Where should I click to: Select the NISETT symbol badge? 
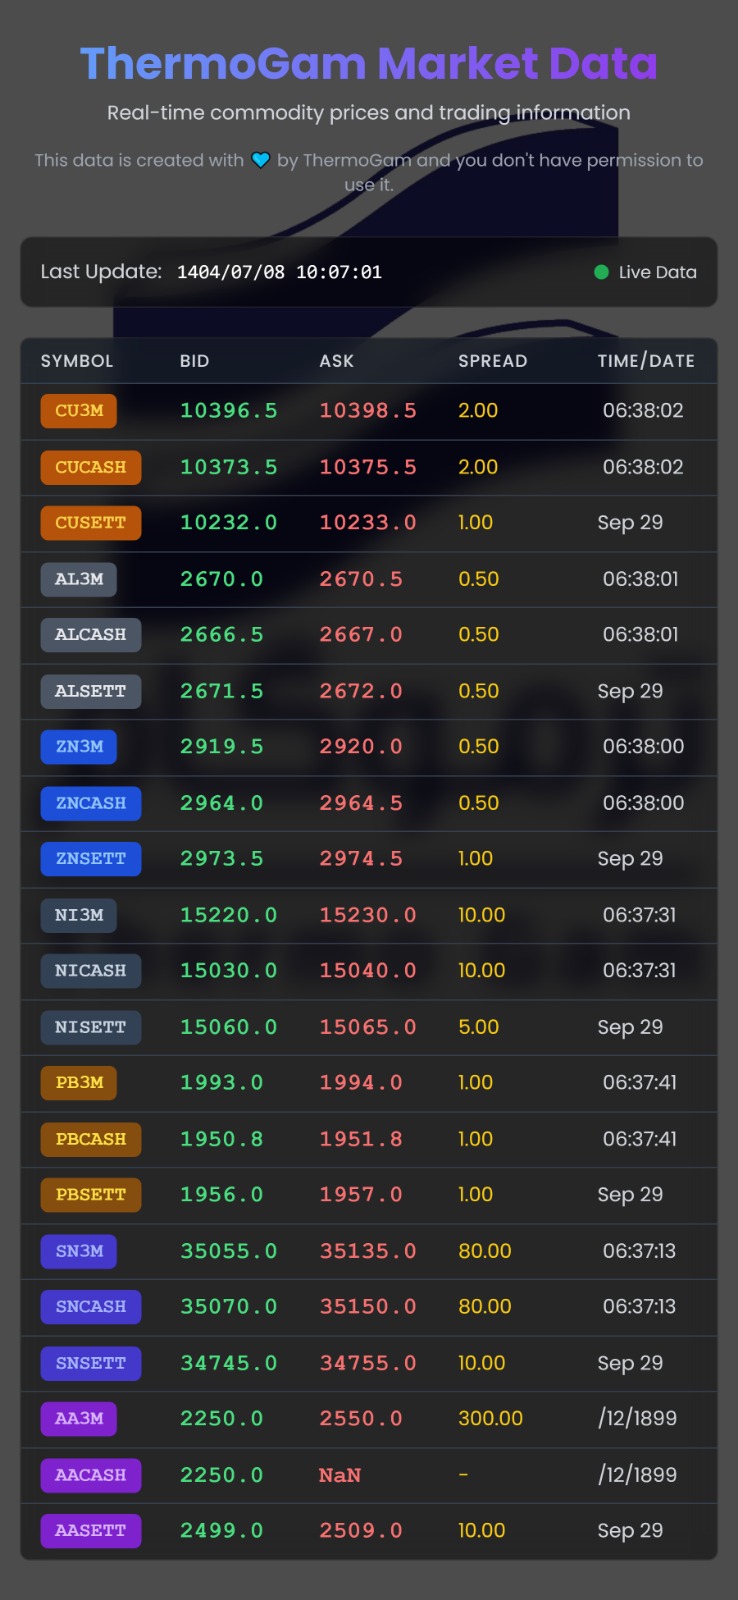[91, 1027]
